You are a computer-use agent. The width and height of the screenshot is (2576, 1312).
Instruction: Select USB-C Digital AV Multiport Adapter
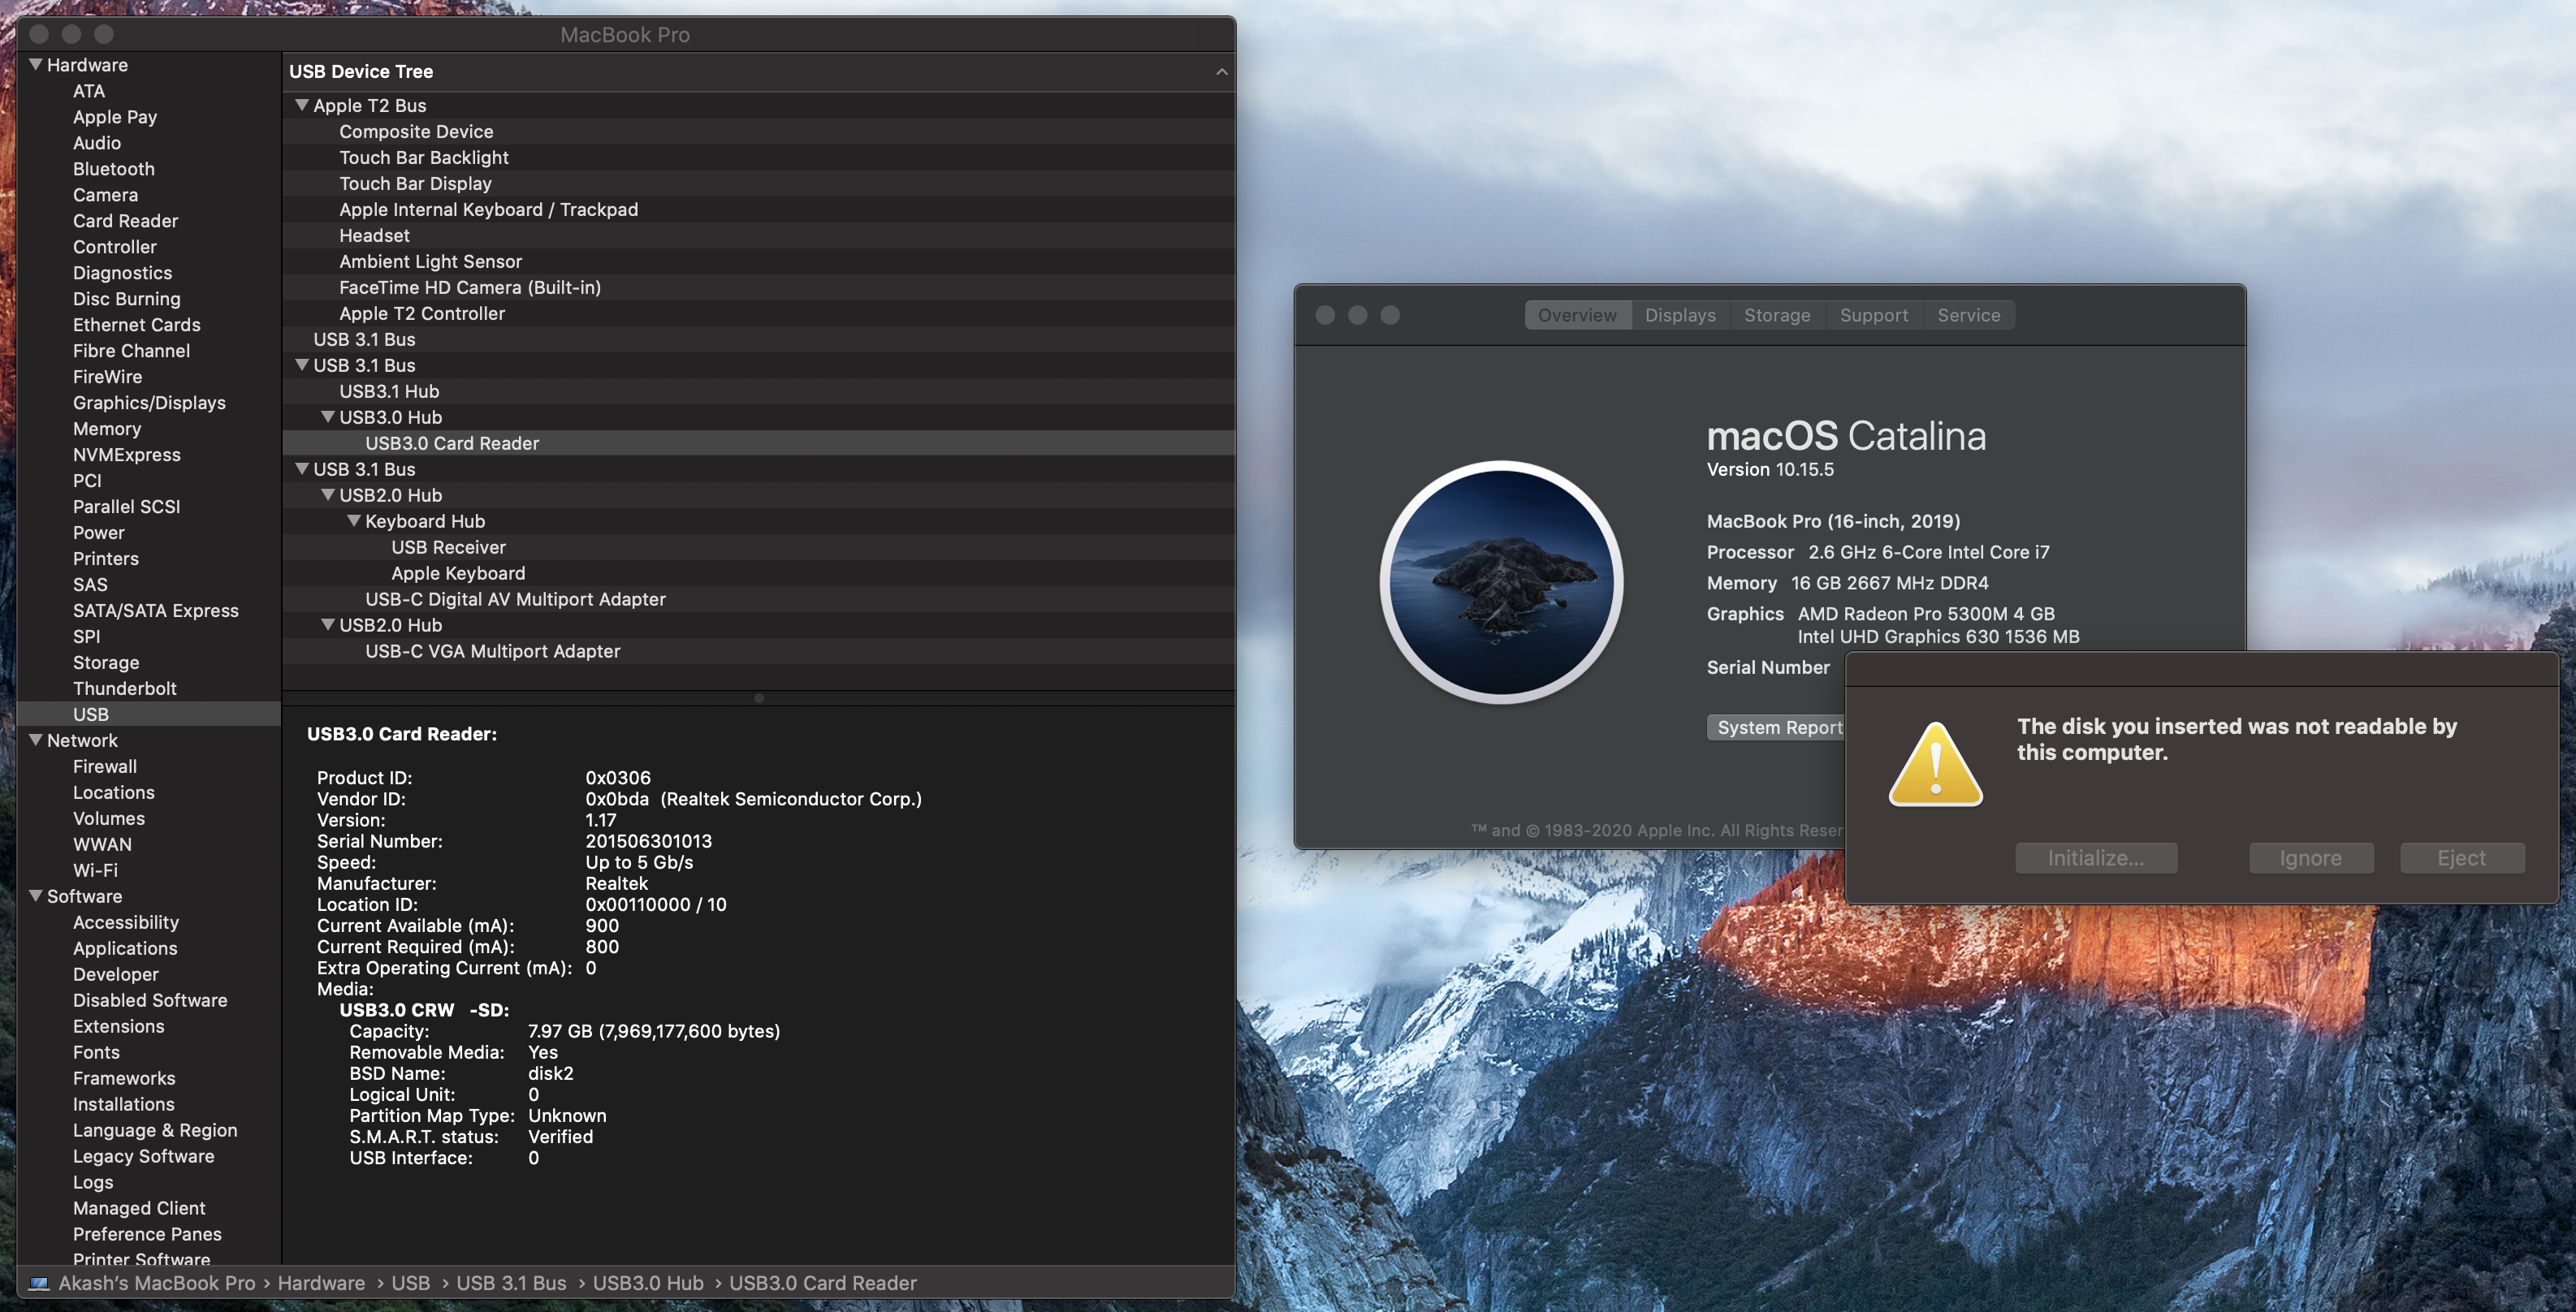pyautogui.click(x=515, y=599)
